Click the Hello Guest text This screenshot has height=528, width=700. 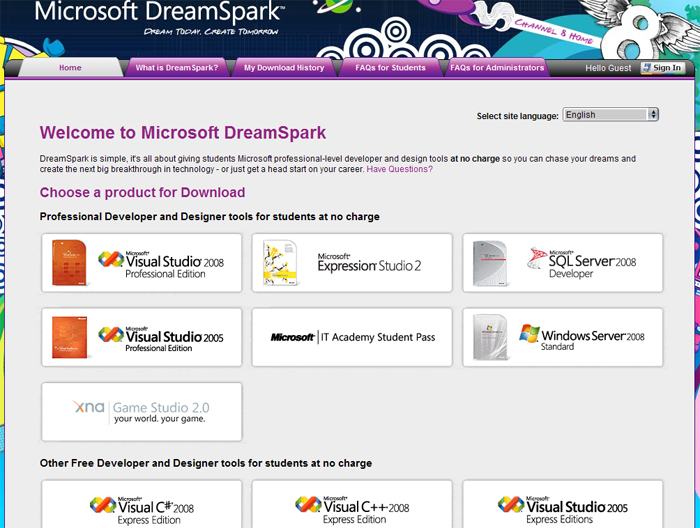[x=608, y=68]
